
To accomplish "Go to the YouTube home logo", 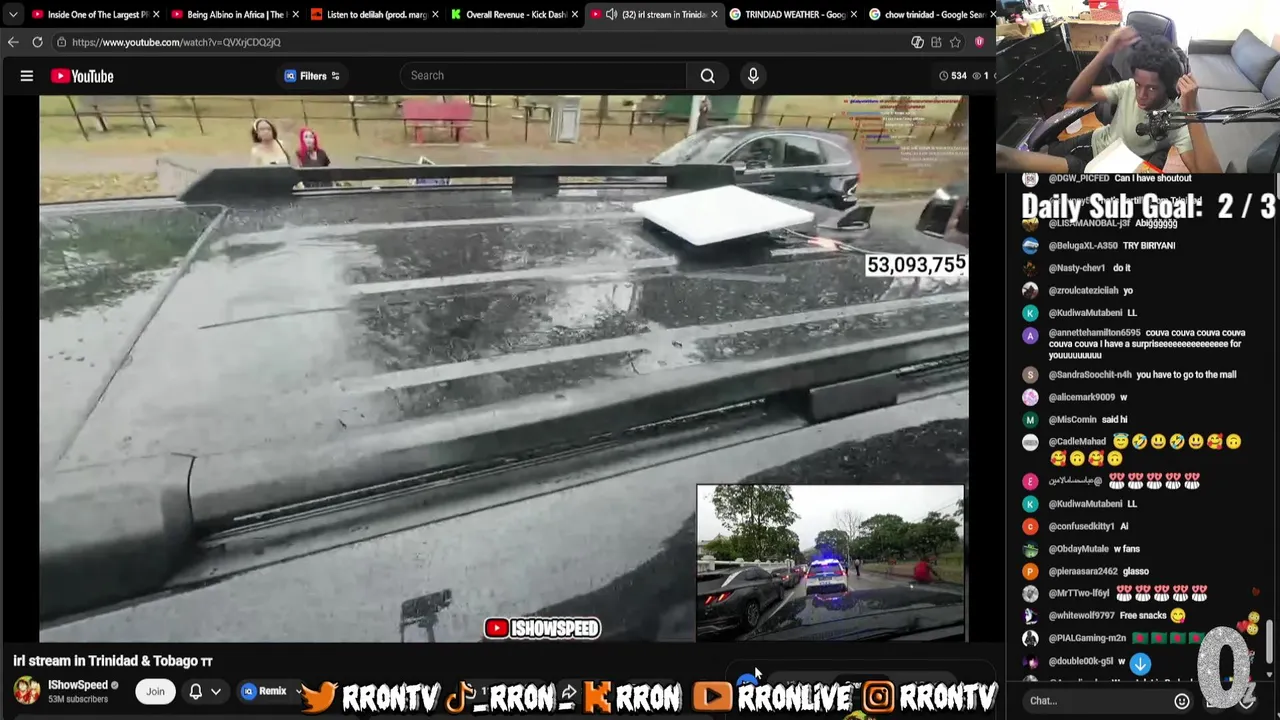I will 82,76.
